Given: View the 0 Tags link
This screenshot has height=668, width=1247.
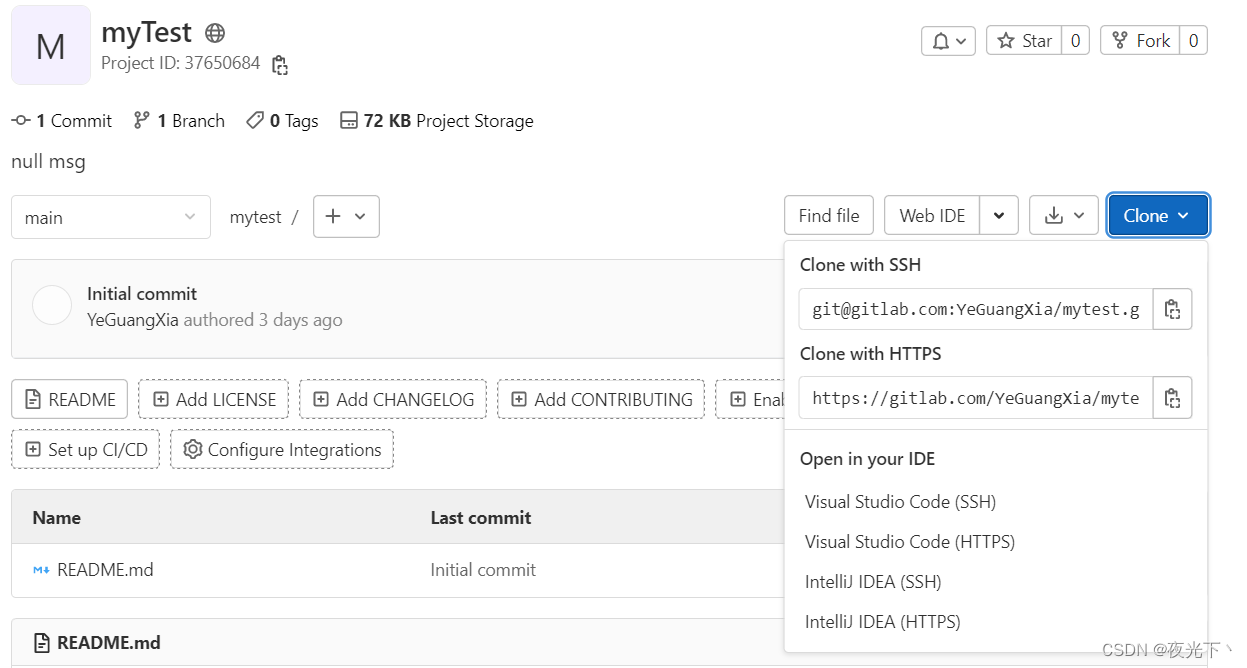Looking at the screenshot, I should 282,121.
